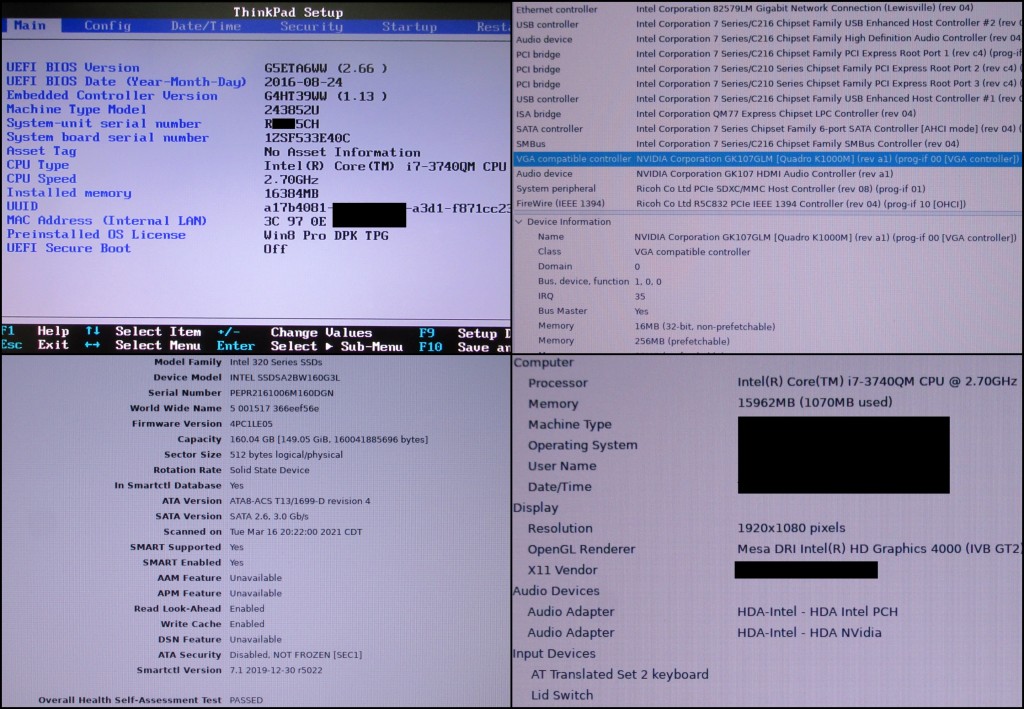1024x709 pixels.
Task: Click the OpenGL Renderer row under Display
Action: point(767,549)
